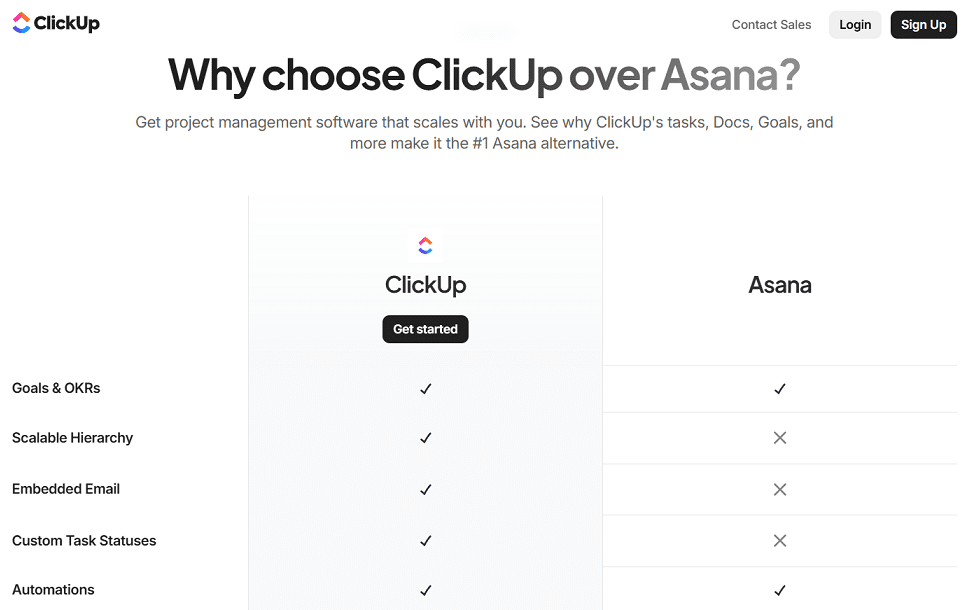This screenshot has height=610, width=964.
Task: Click Asana's Scalable Hierarchy X mark
Action: pyautogui.click(x=780, y=438)
